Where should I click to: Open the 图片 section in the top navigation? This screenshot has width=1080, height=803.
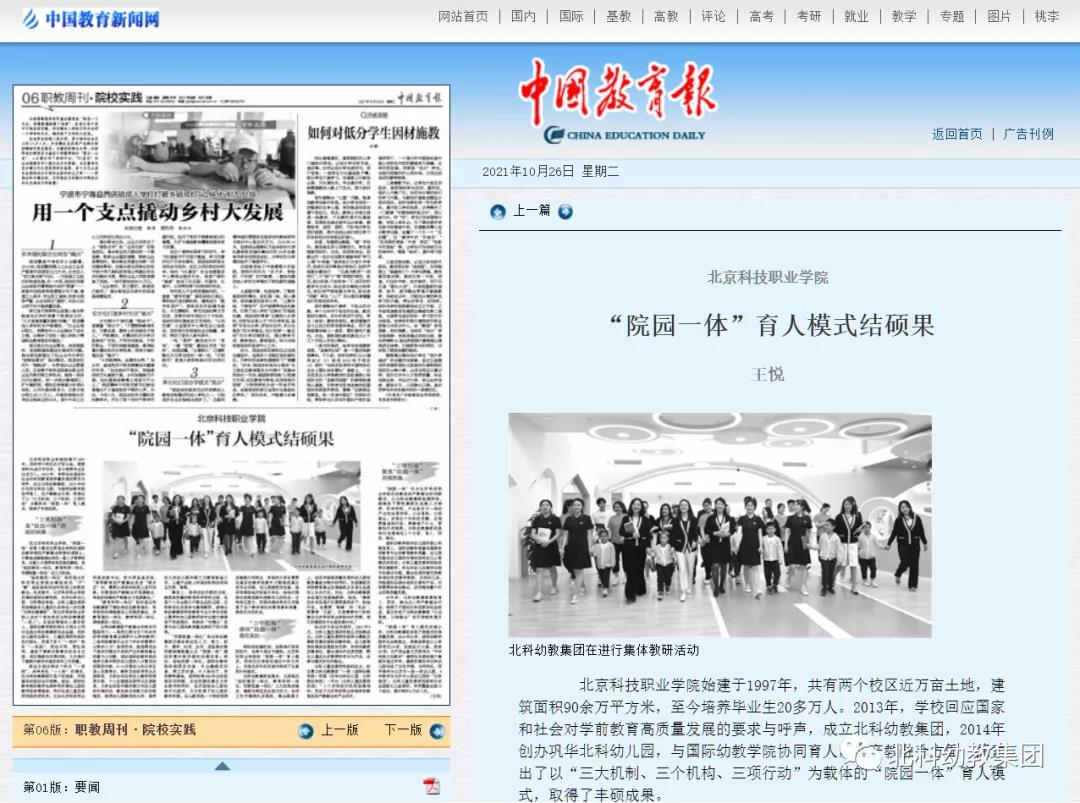tap(999, 17)
